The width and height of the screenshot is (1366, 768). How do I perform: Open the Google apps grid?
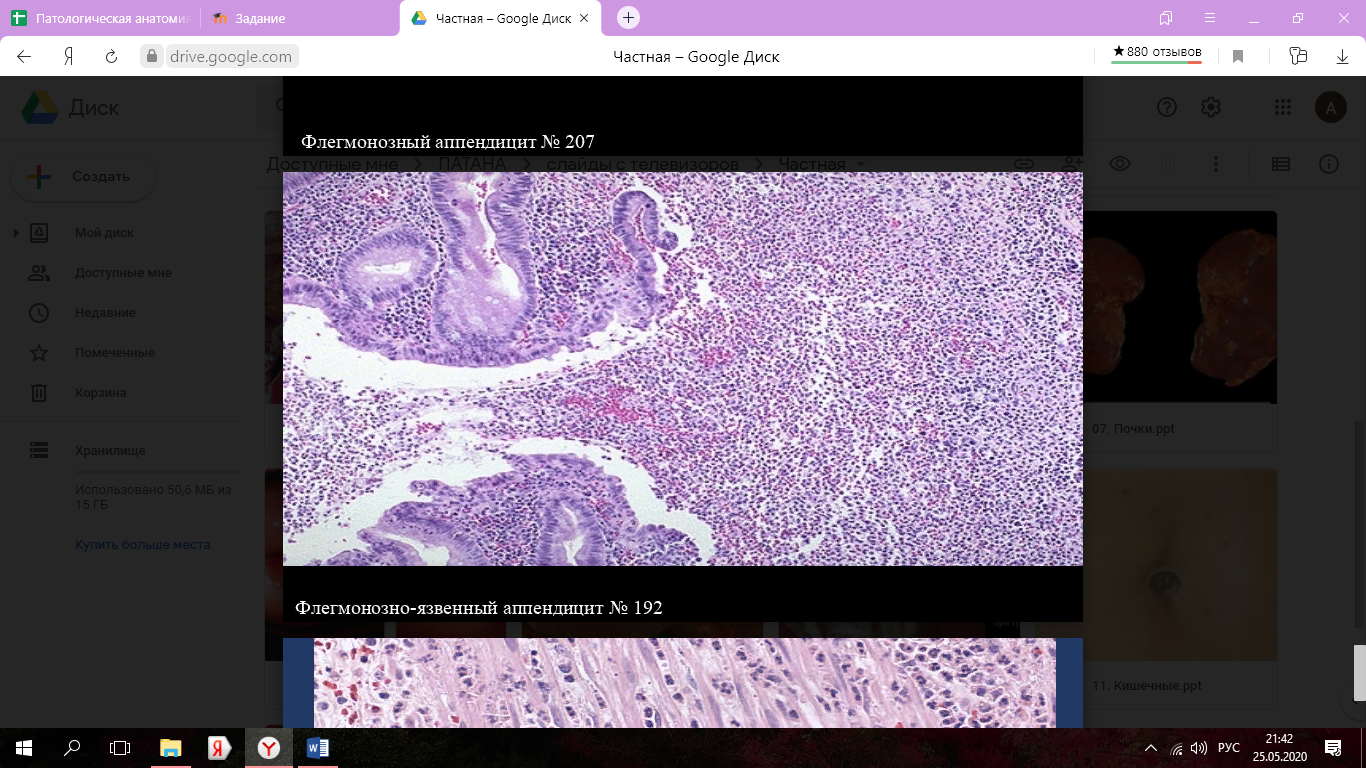(x=1283, y=107)
